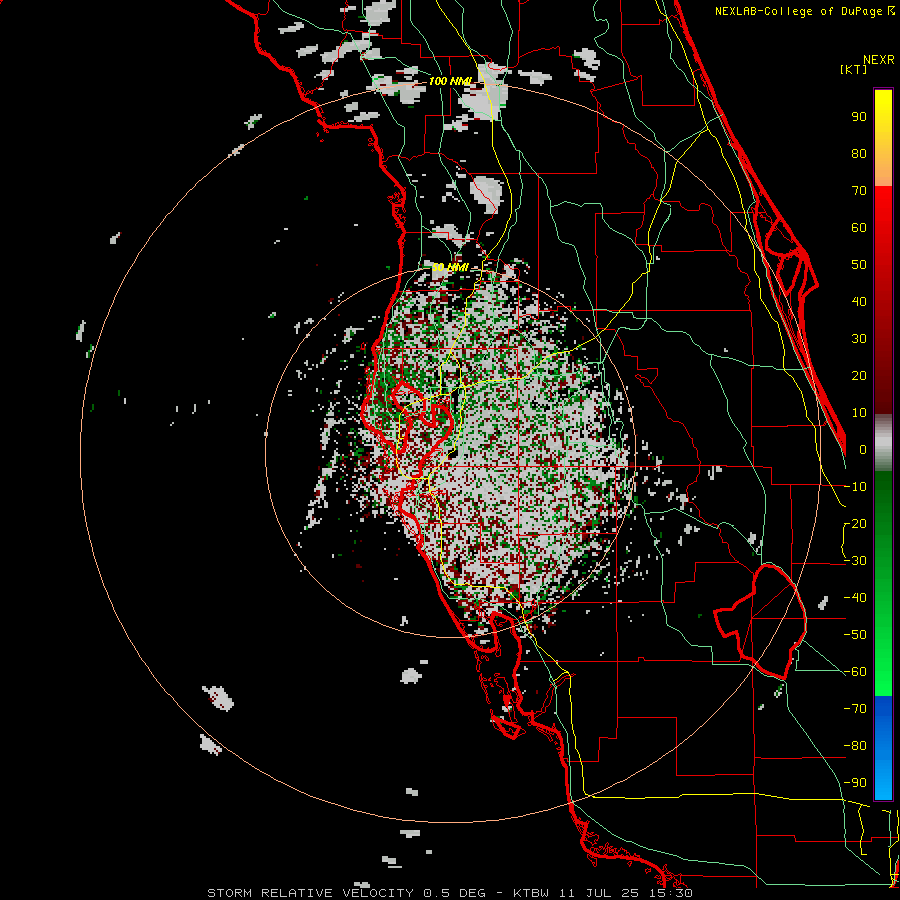
Task: Click the -80 scale value
Action: [855, 746]
